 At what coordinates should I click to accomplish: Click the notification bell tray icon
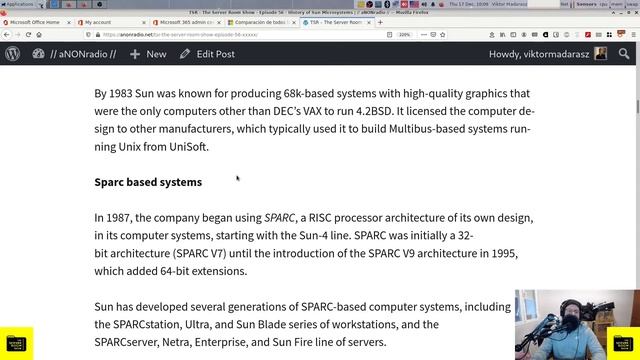pos(433,4)
